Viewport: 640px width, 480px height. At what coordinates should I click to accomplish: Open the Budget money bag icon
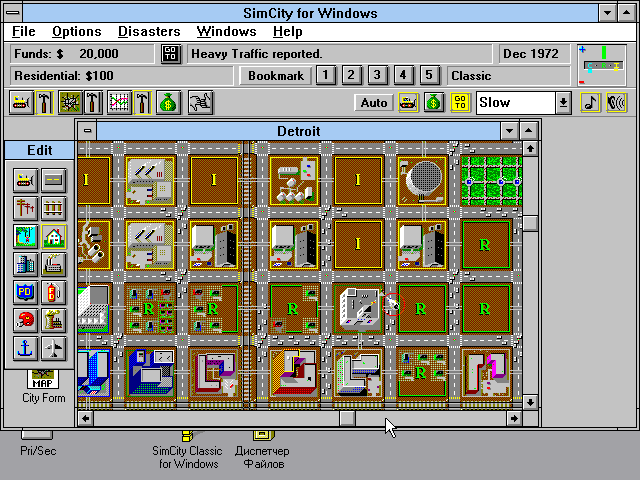click(168, 102)
